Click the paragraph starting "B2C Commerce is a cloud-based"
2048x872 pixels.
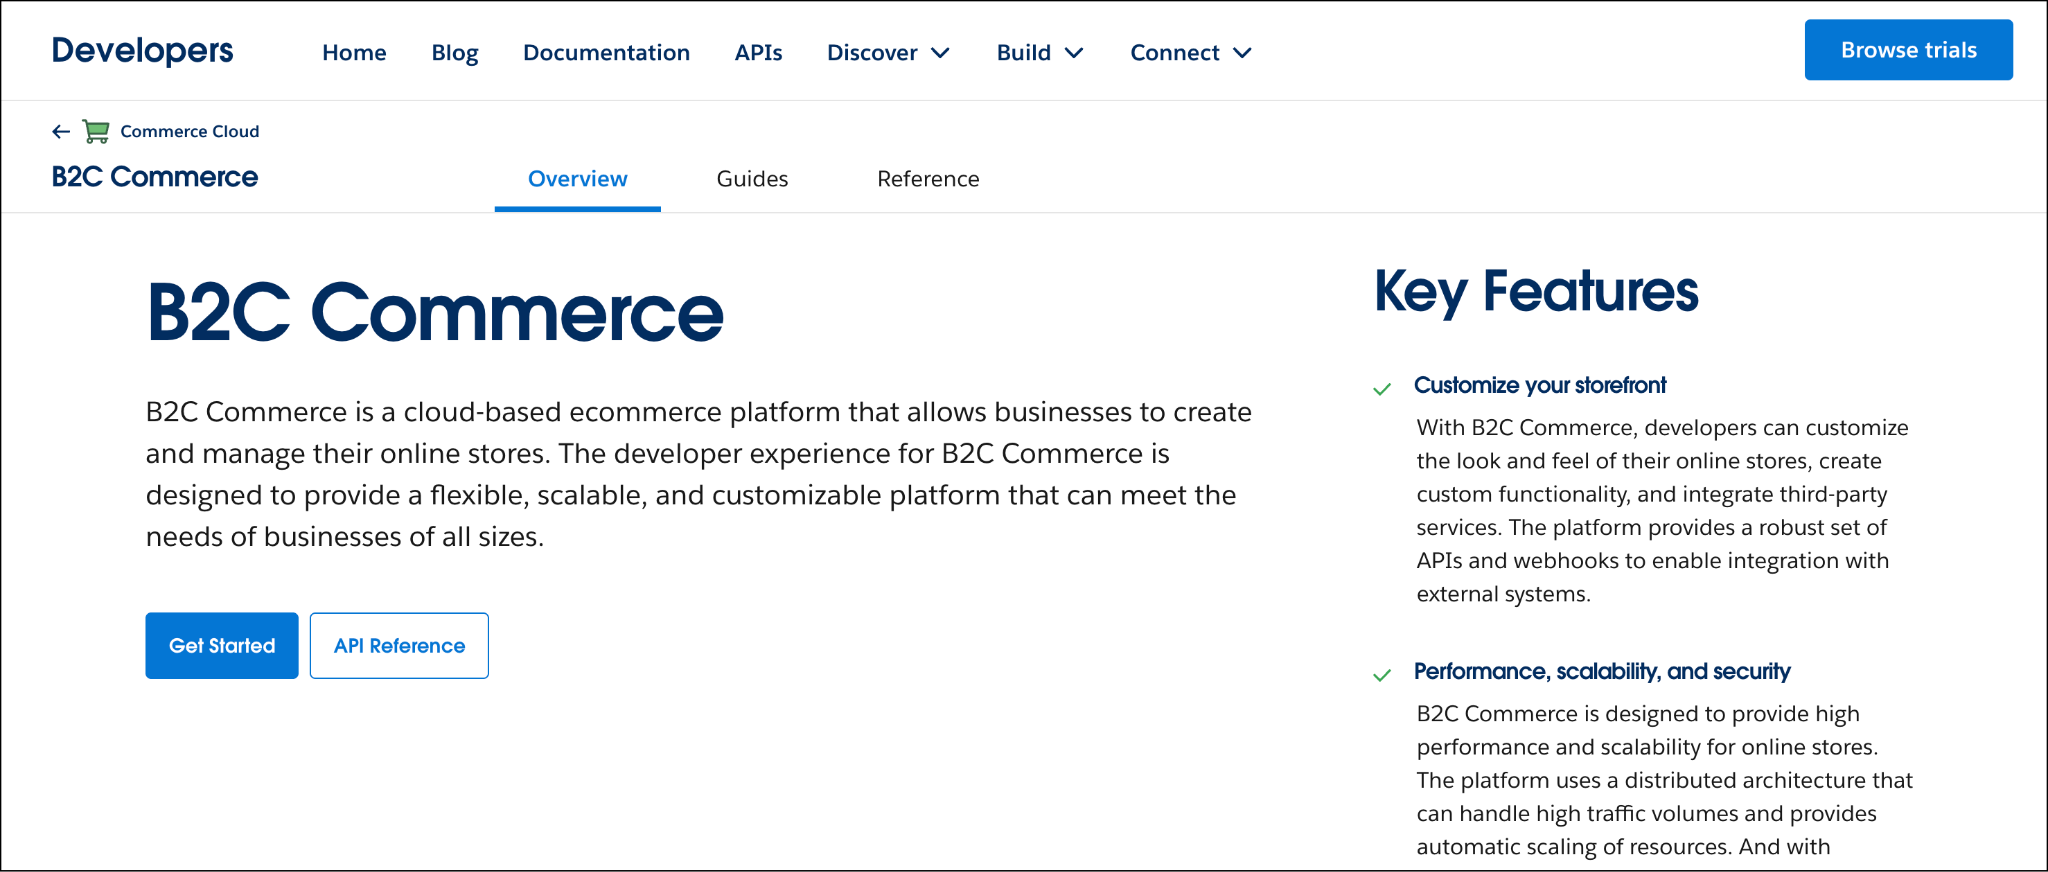tap(699, 474)
